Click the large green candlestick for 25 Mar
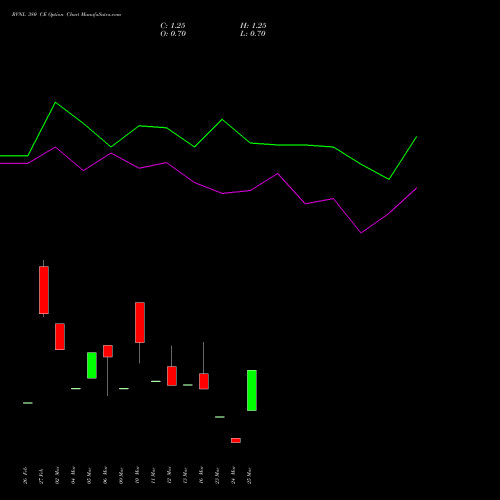Screen dimensions: 500x500 (252, 390)
